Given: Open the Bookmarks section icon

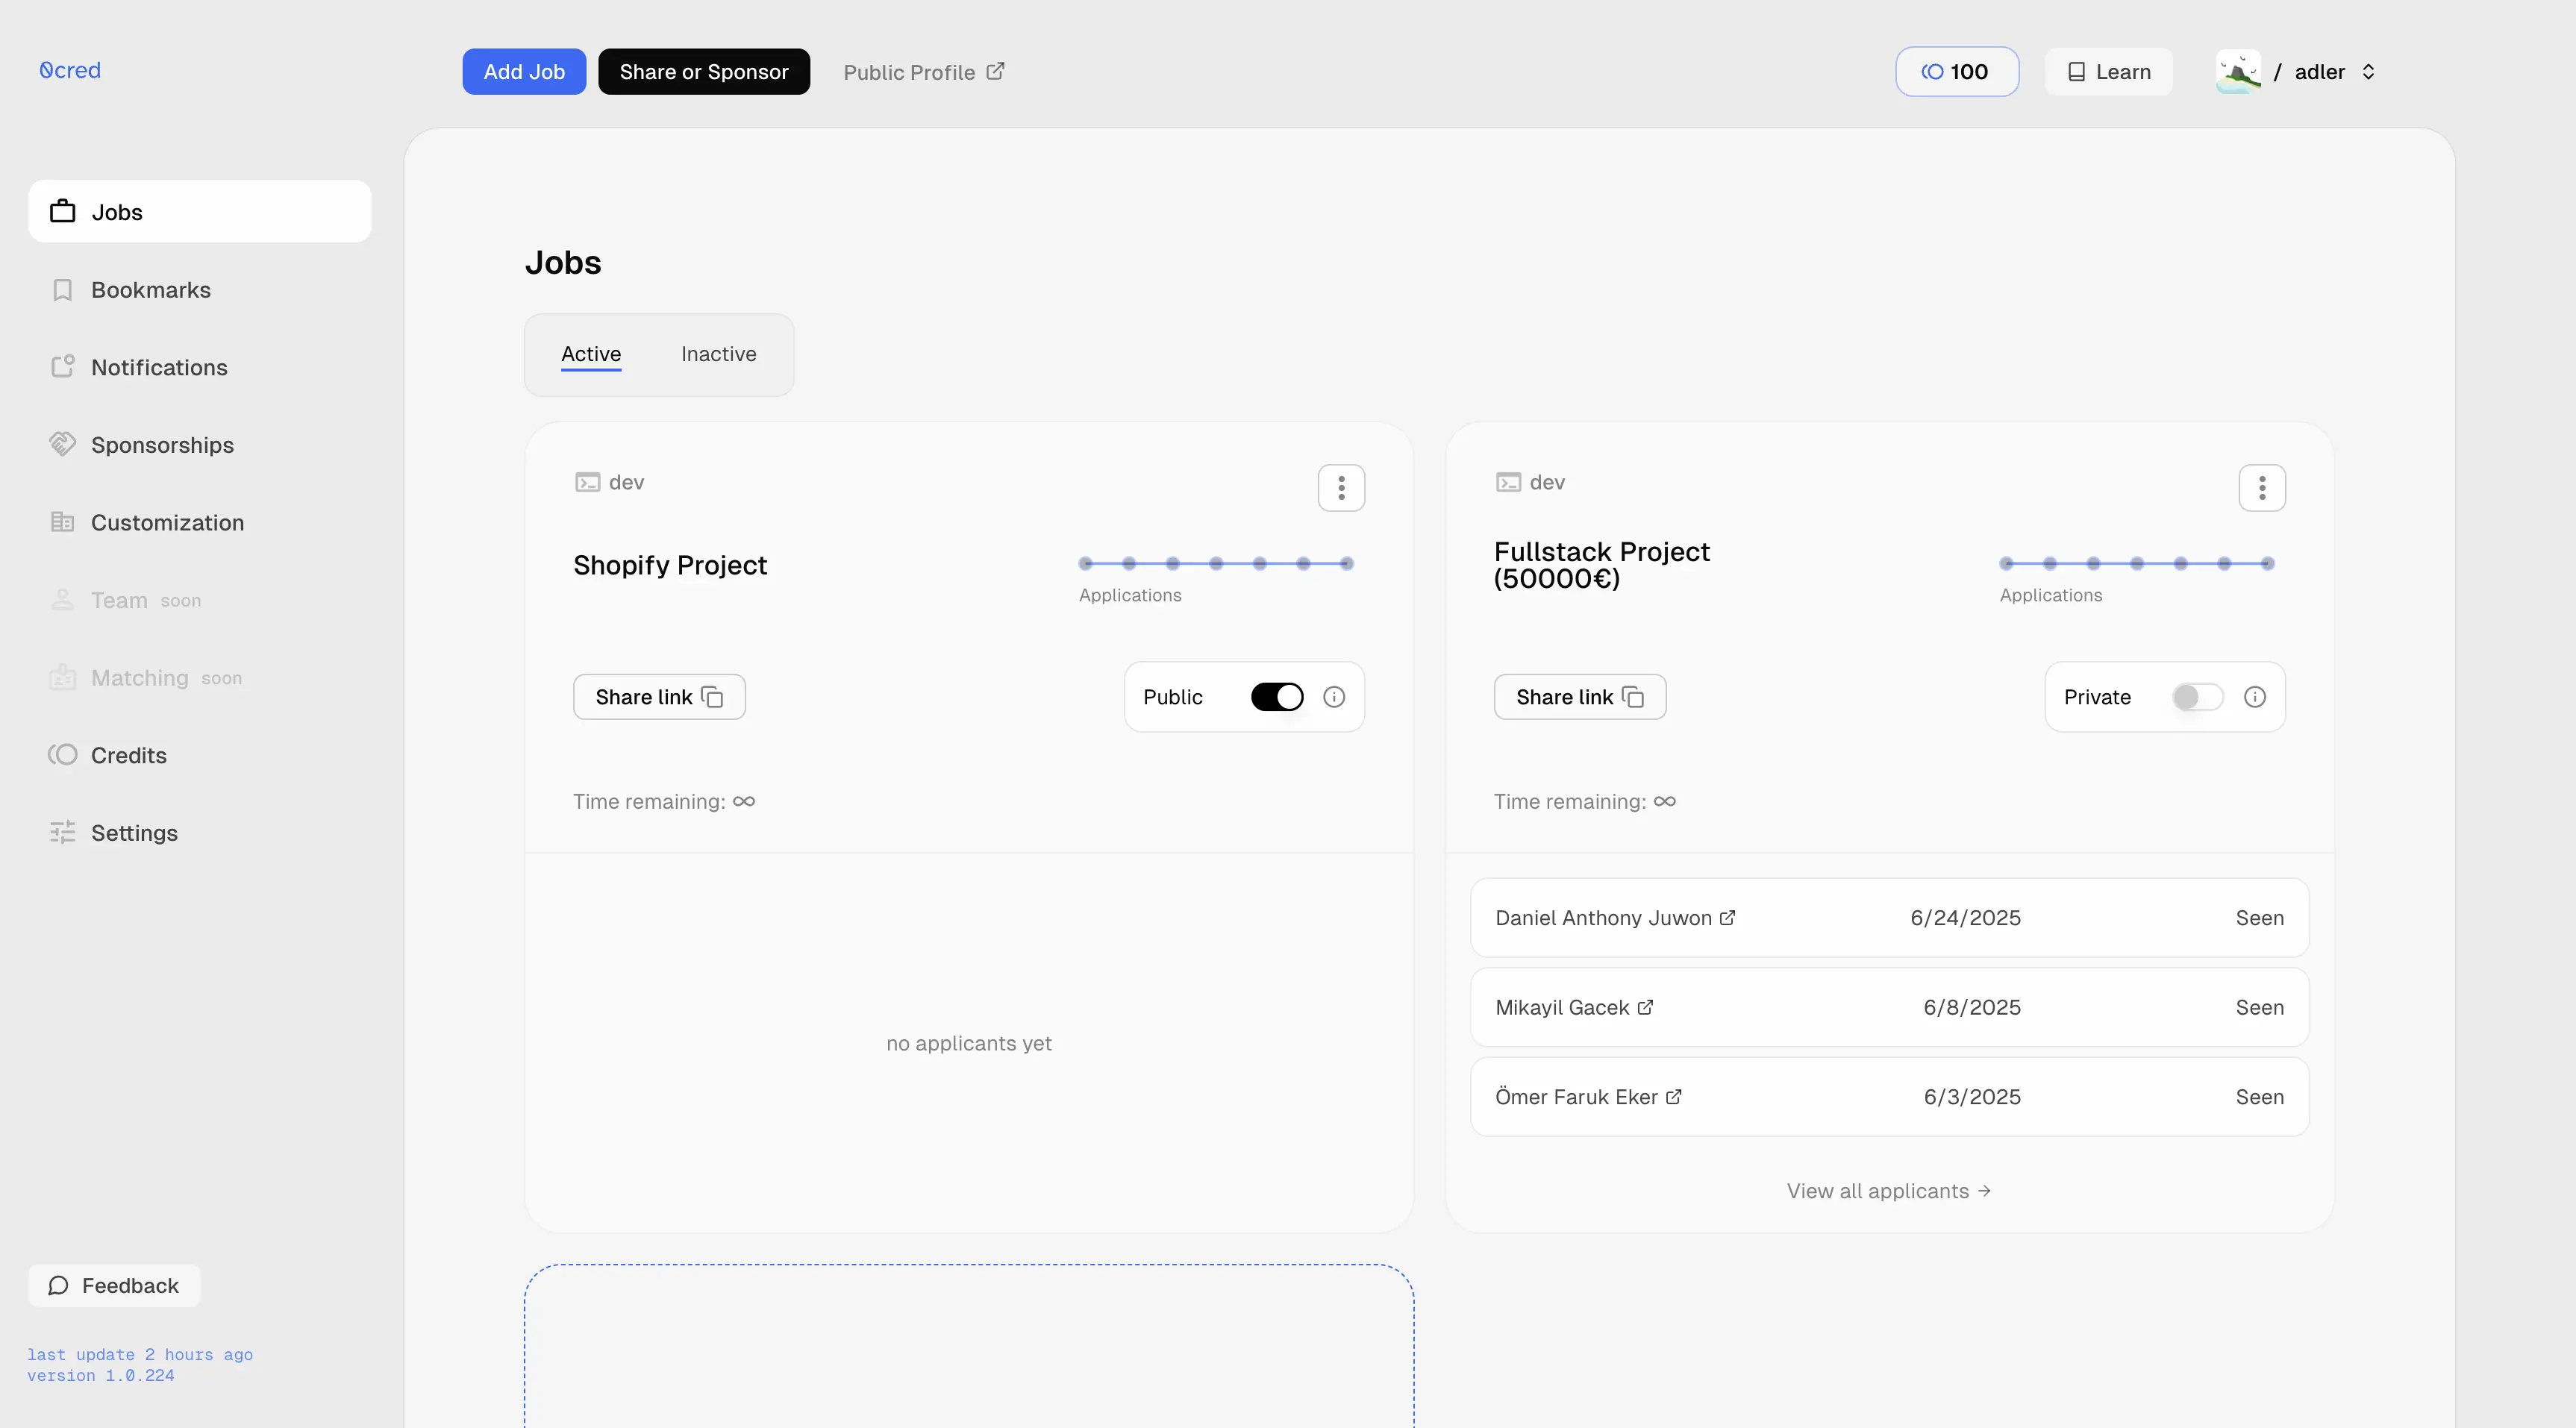Looking at the screenshot, I should (x=63, y=289).
